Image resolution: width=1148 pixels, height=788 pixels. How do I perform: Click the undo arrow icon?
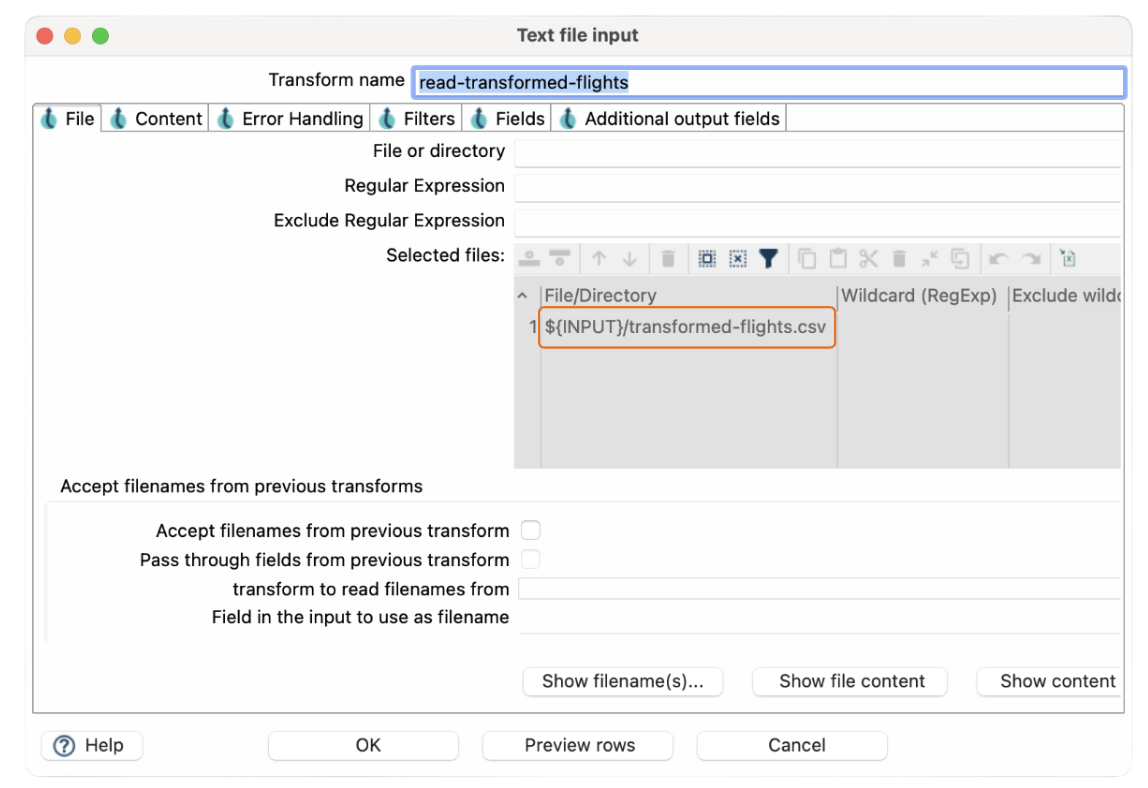[x=999, y=259]
